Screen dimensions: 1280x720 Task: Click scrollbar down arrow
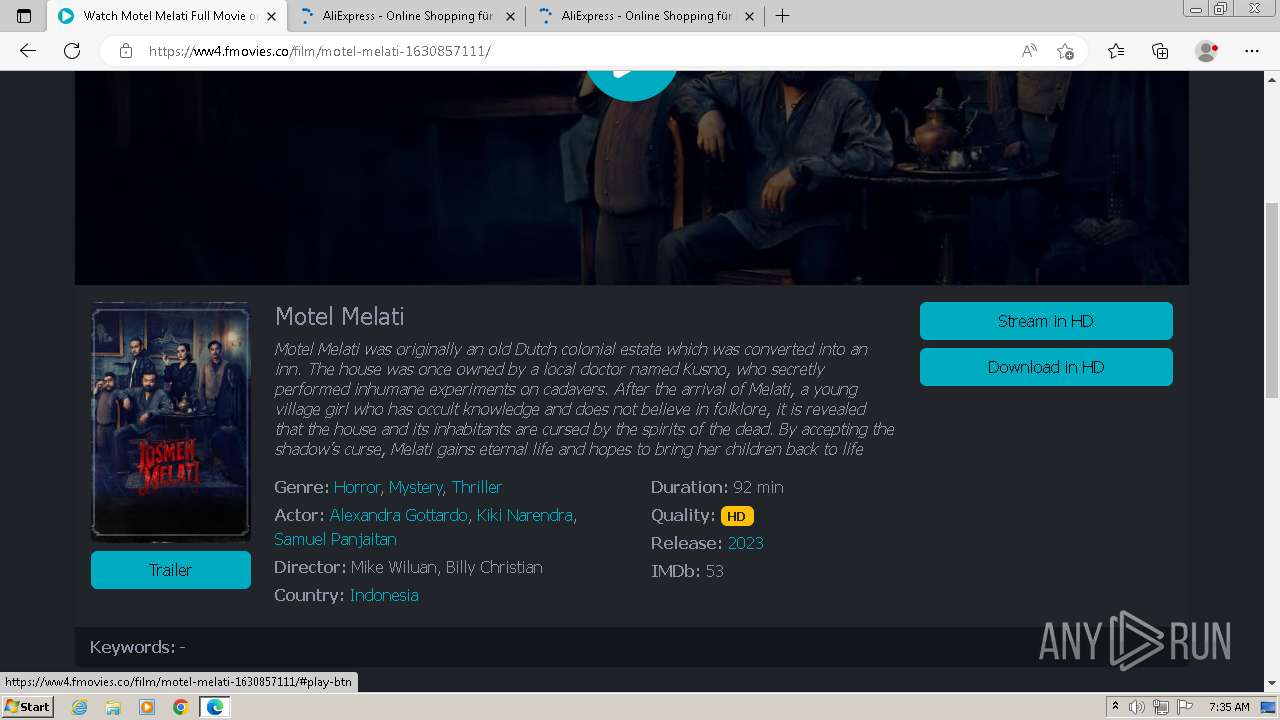click(1272, 683)
